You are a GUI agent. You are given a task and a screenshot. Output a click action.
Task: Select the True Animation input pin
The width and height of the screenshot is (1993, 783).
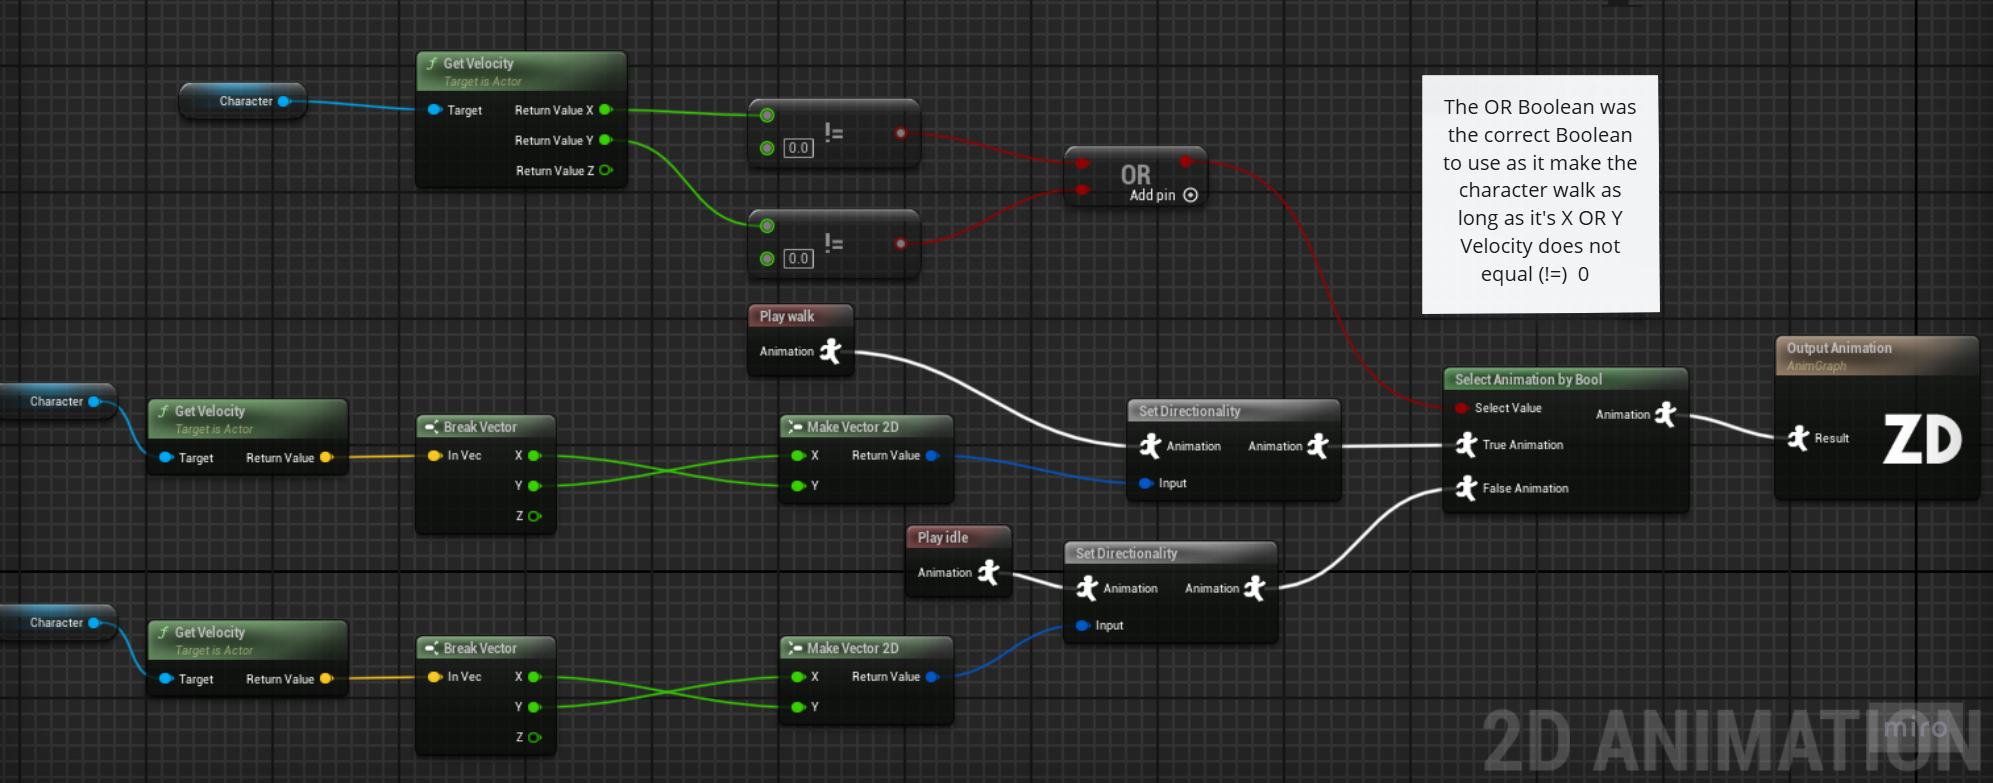tap(1466, 445)
